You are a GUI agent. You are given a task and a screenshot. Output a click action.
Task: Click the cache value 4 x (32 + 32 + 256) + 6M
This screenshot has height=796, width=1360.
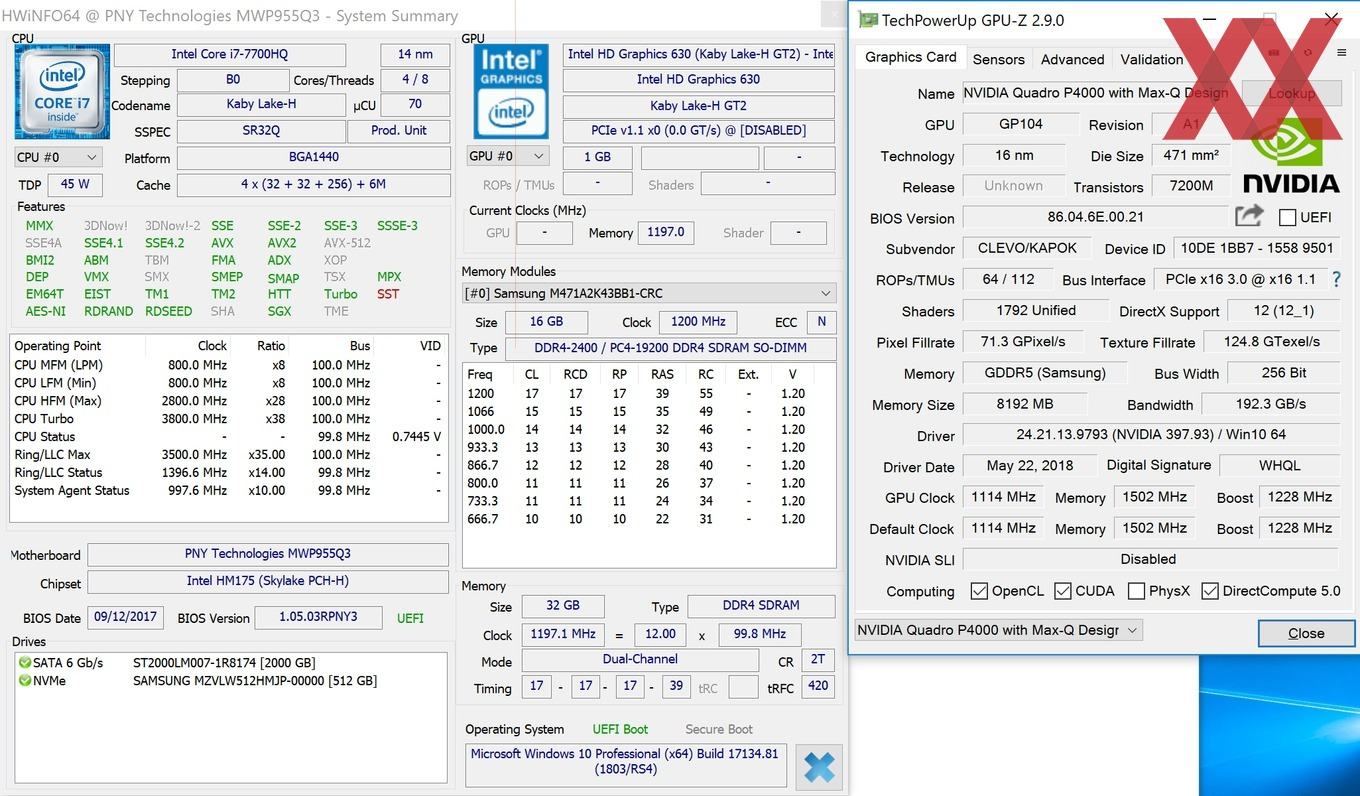(313, 184)
